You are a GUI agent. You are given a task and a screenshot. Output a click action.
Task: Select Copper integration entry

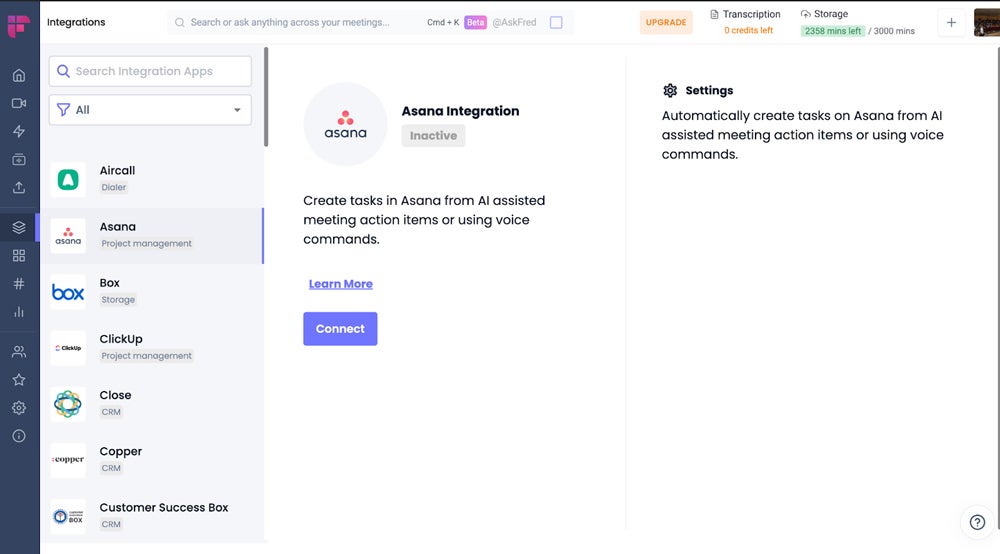[152, 460]
